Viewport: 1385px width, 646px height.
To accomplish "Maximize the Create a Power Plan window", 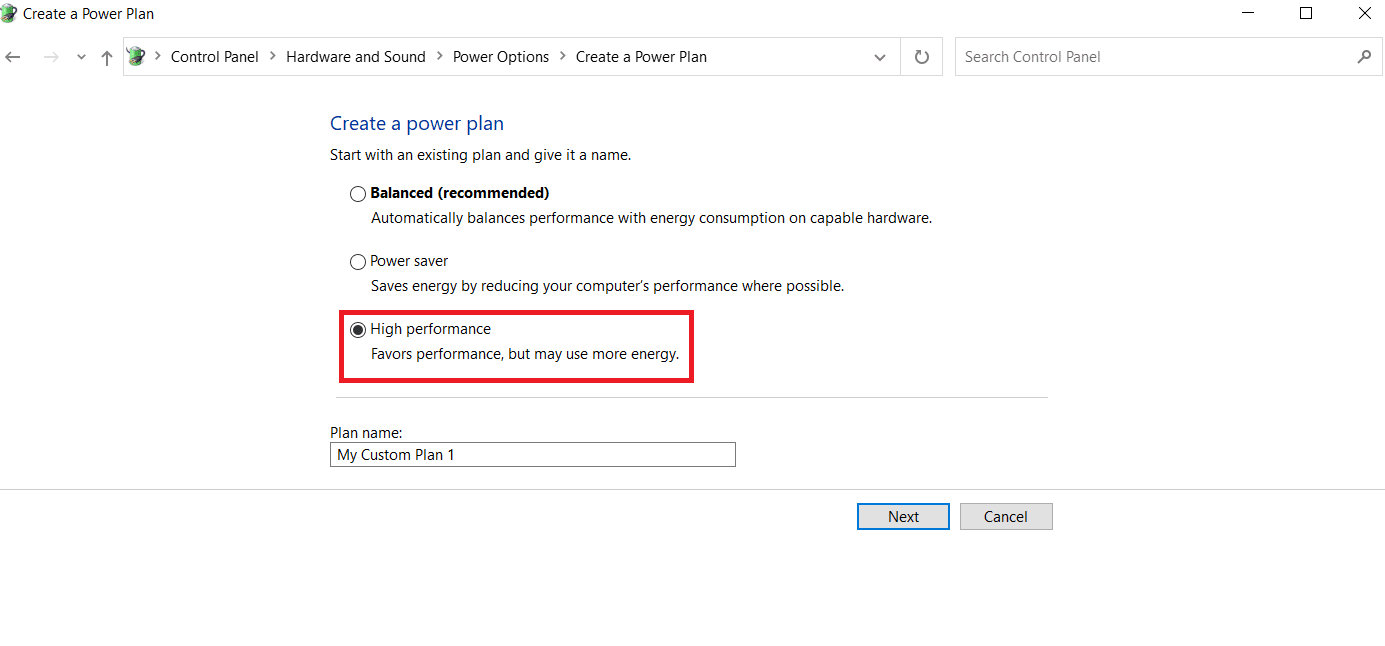I will [1306, 14].
